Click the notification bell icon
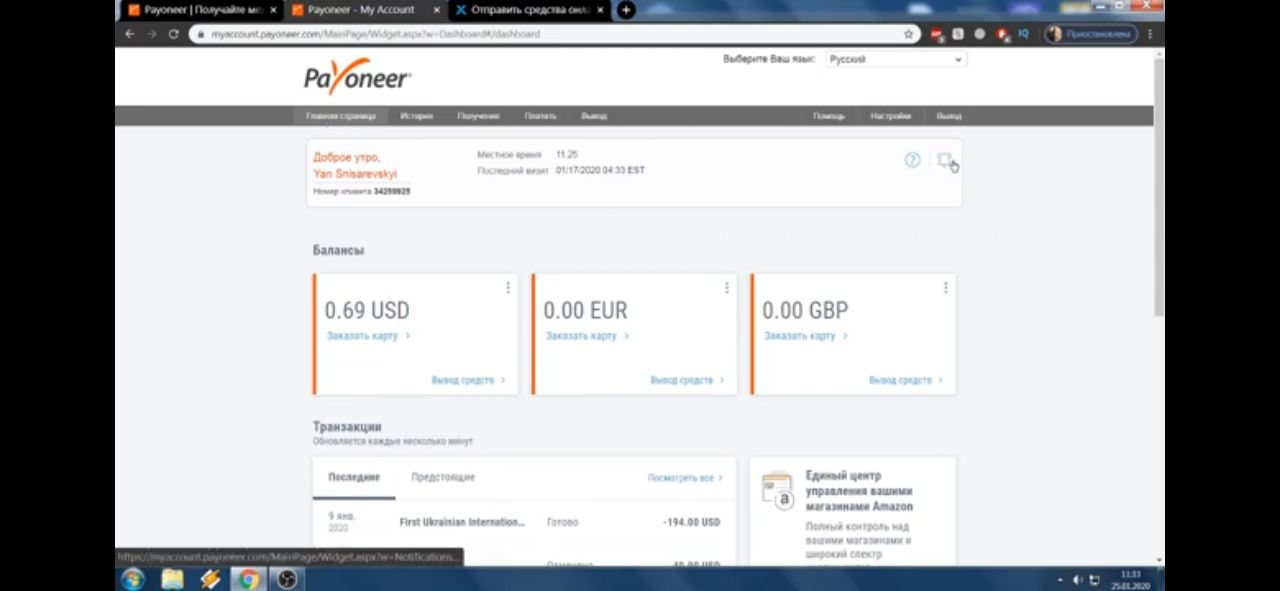Viewport: 1280px width, 591px height. click(944, 160)
